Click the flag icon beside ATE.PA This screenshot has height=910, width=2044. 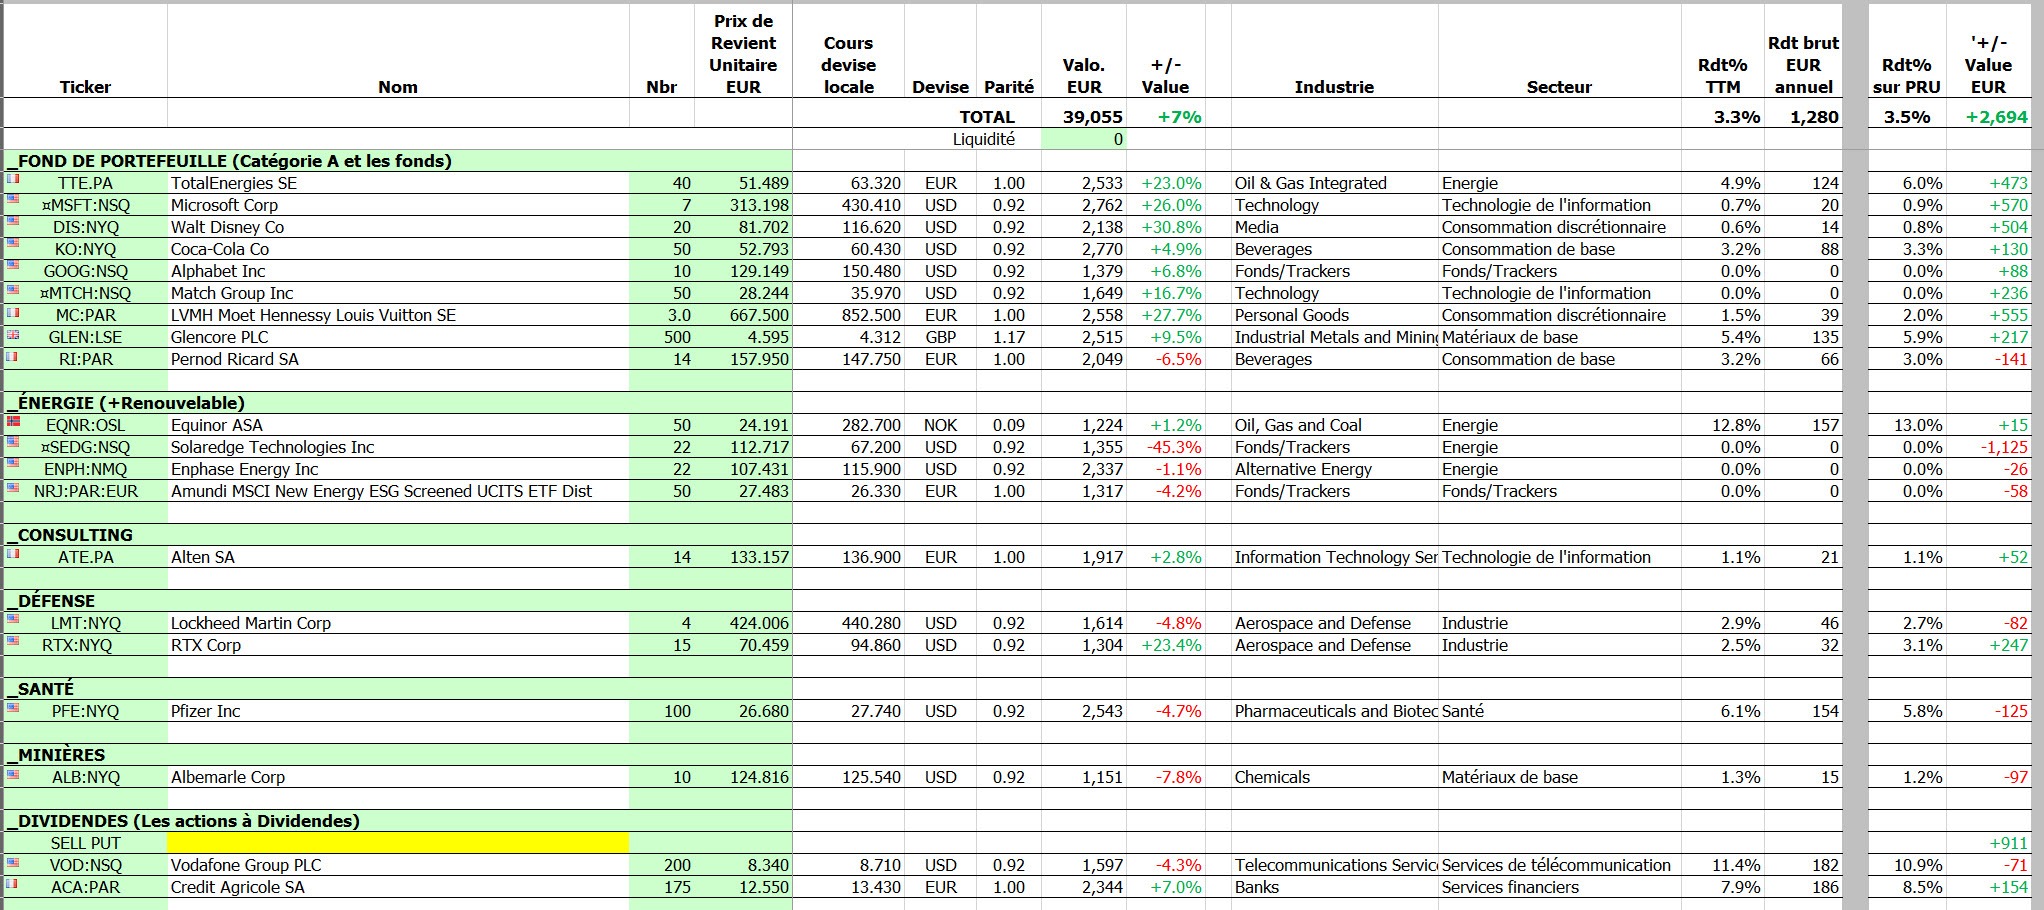pos(13,553)
